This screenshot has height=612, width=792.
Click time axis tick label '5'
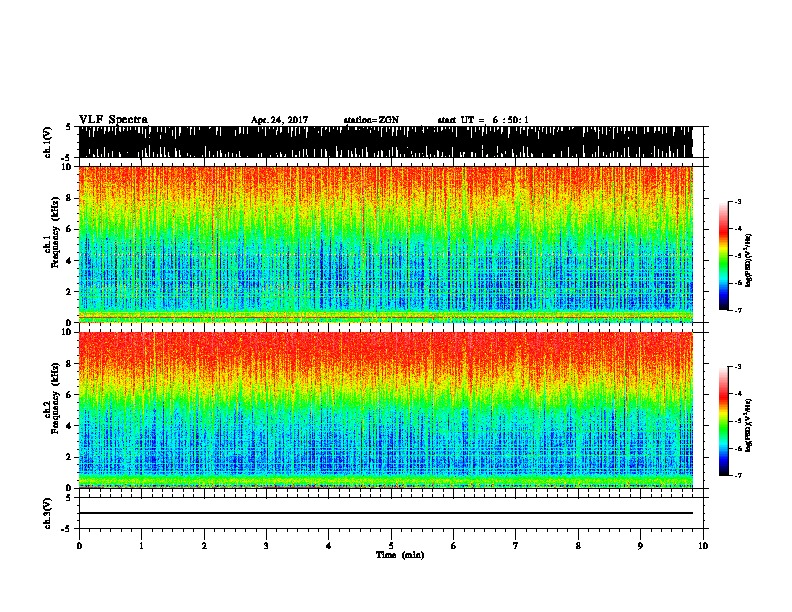391,546
